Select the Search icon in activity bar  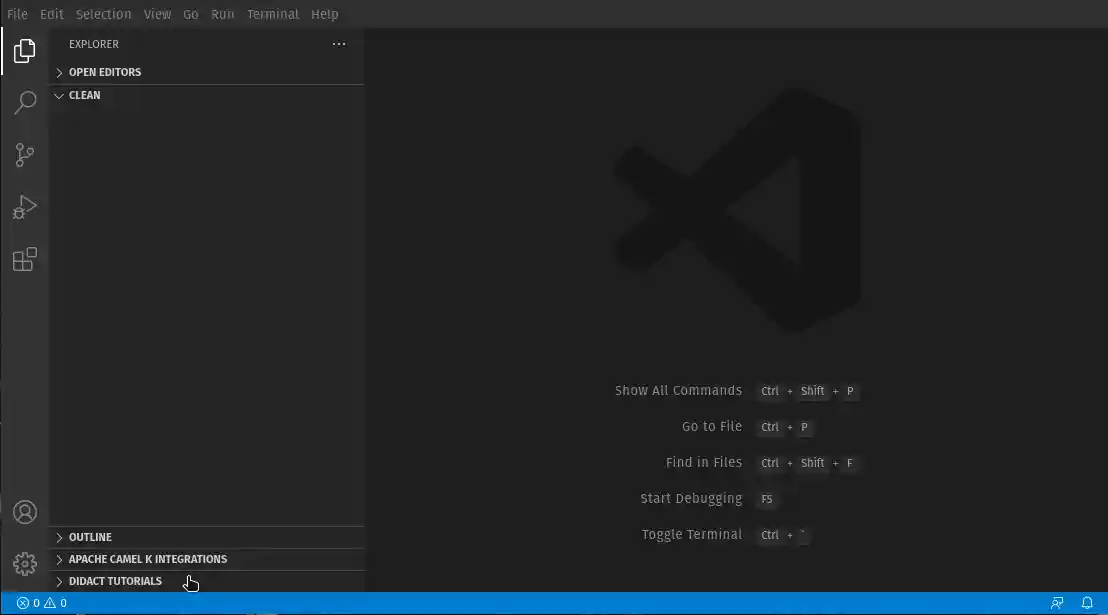24,103
